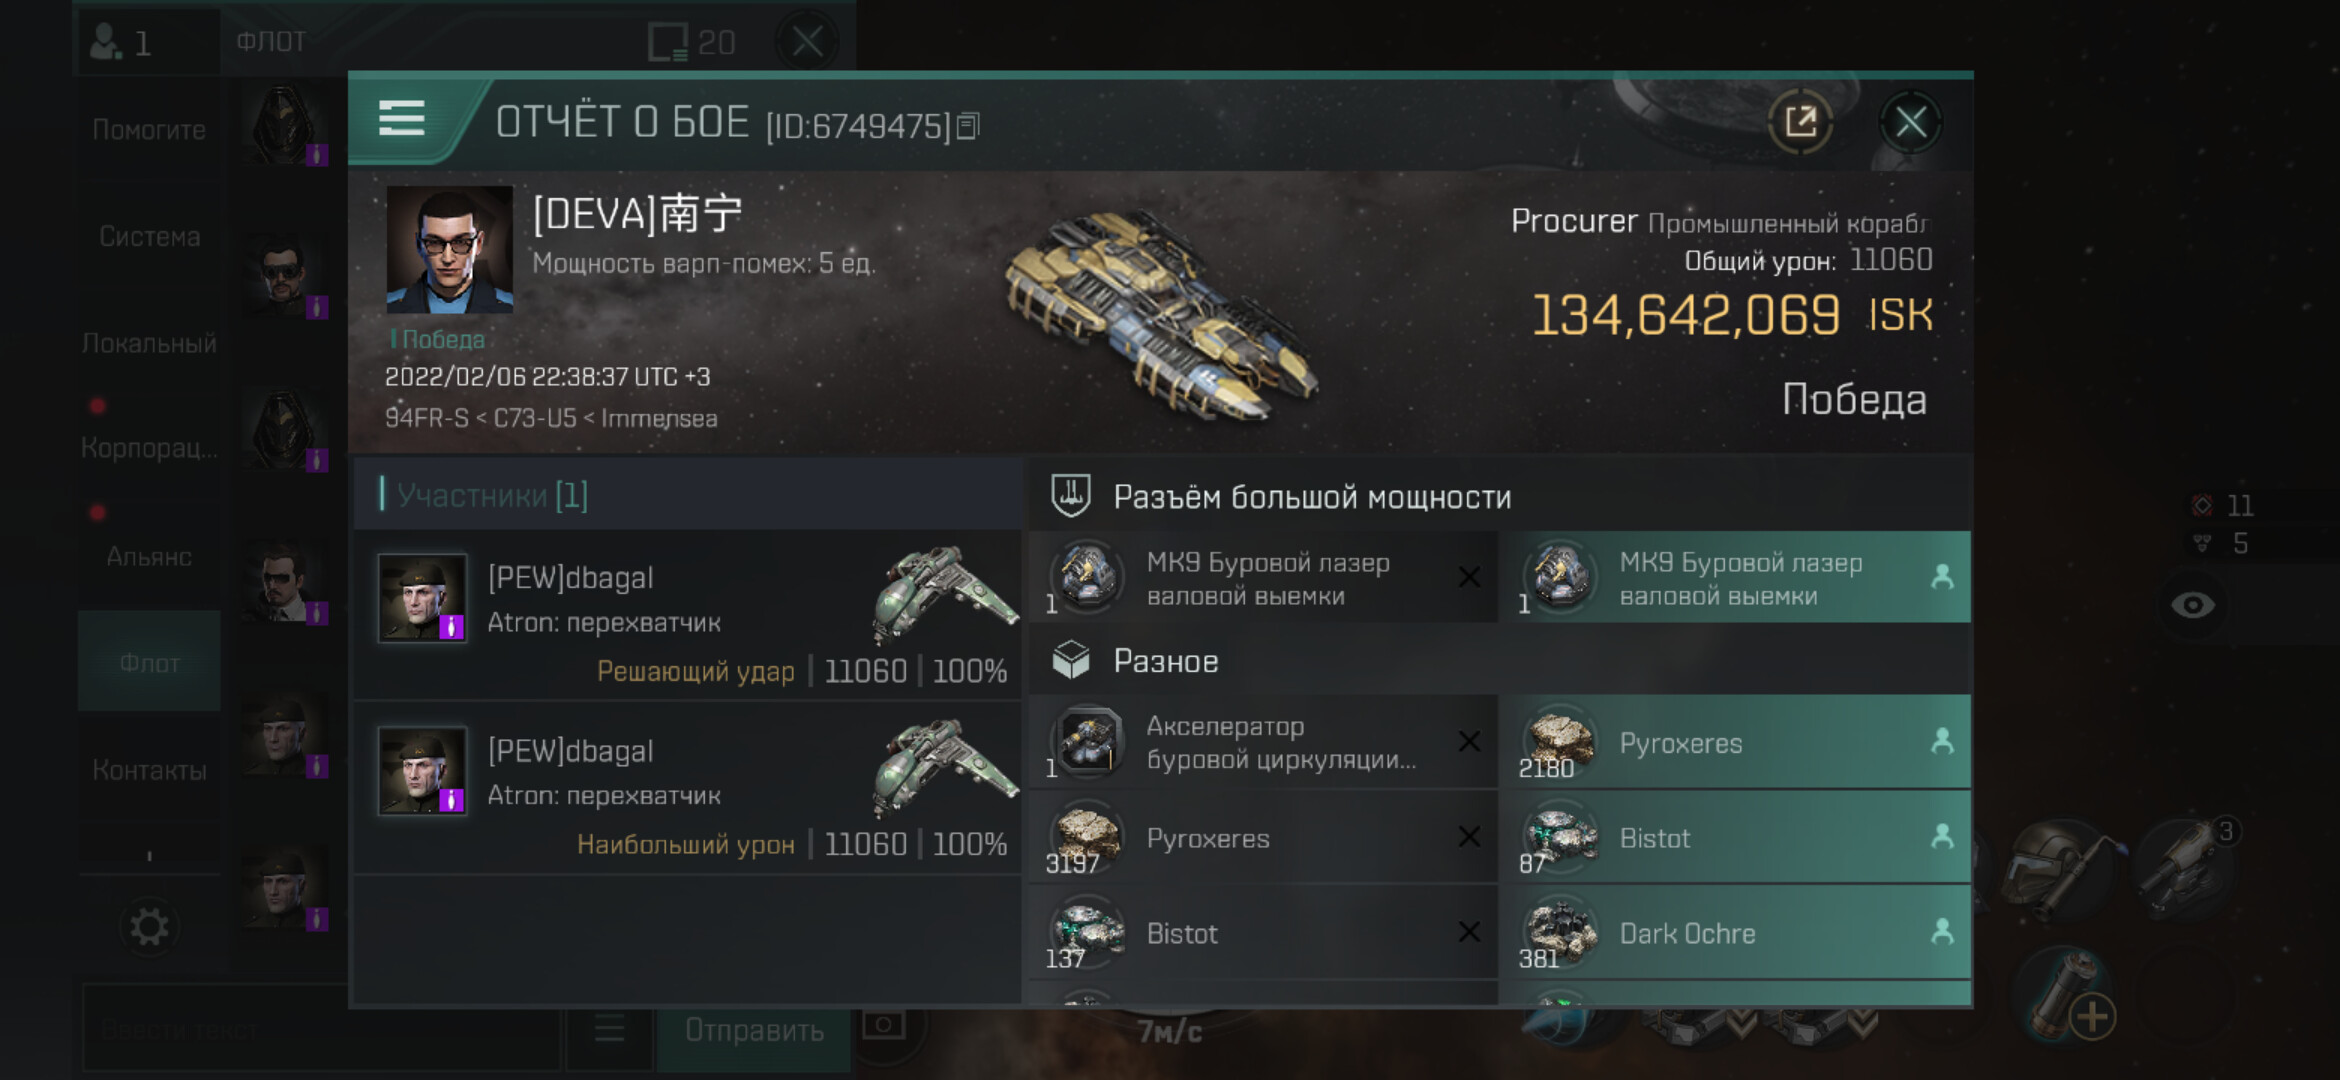Image resolution: width=2340 pixels, height=1080 pixels.
Task: Open dbagal Решающий удар participant entry
Action: click(x=688, y=616)
